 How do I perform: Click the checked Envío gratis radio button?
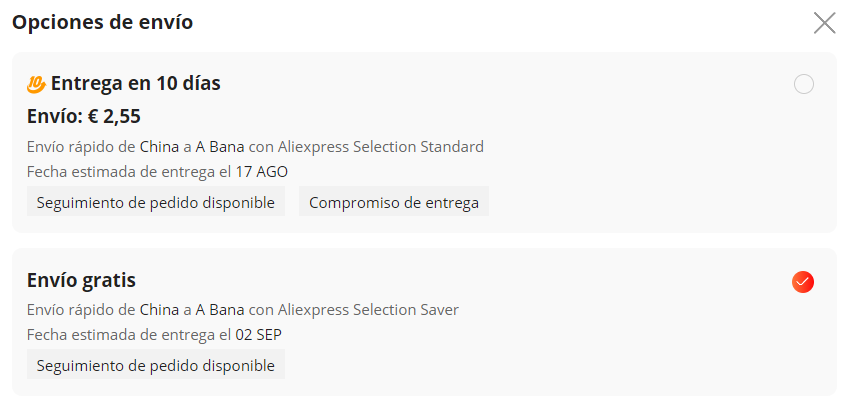coord(803,282)
